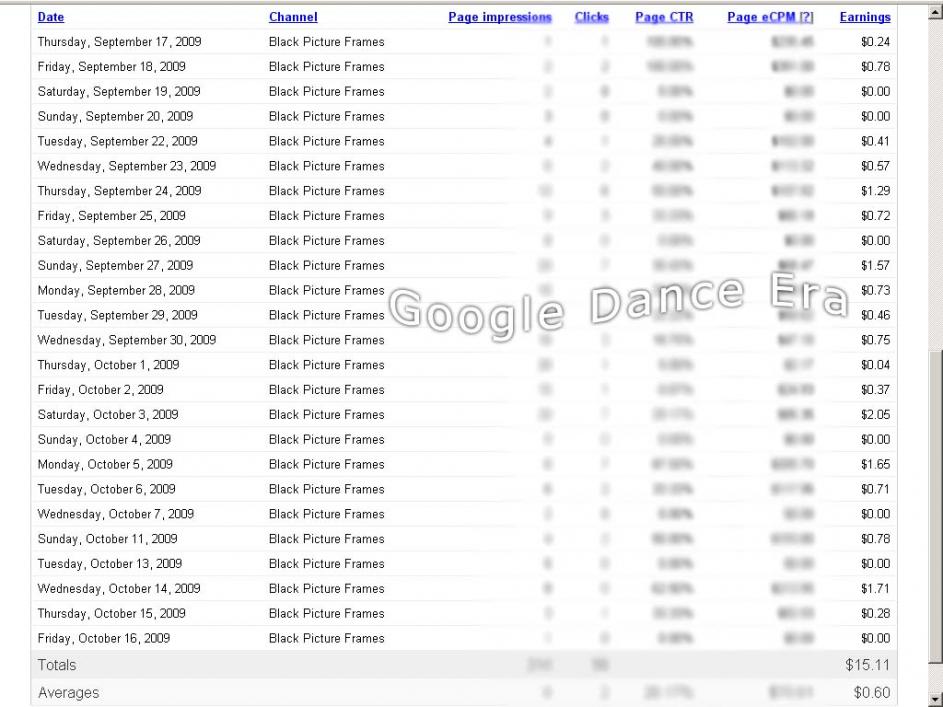Select date Wednesday, October 7, 2009
943x707 pixels.
point(115,514)
